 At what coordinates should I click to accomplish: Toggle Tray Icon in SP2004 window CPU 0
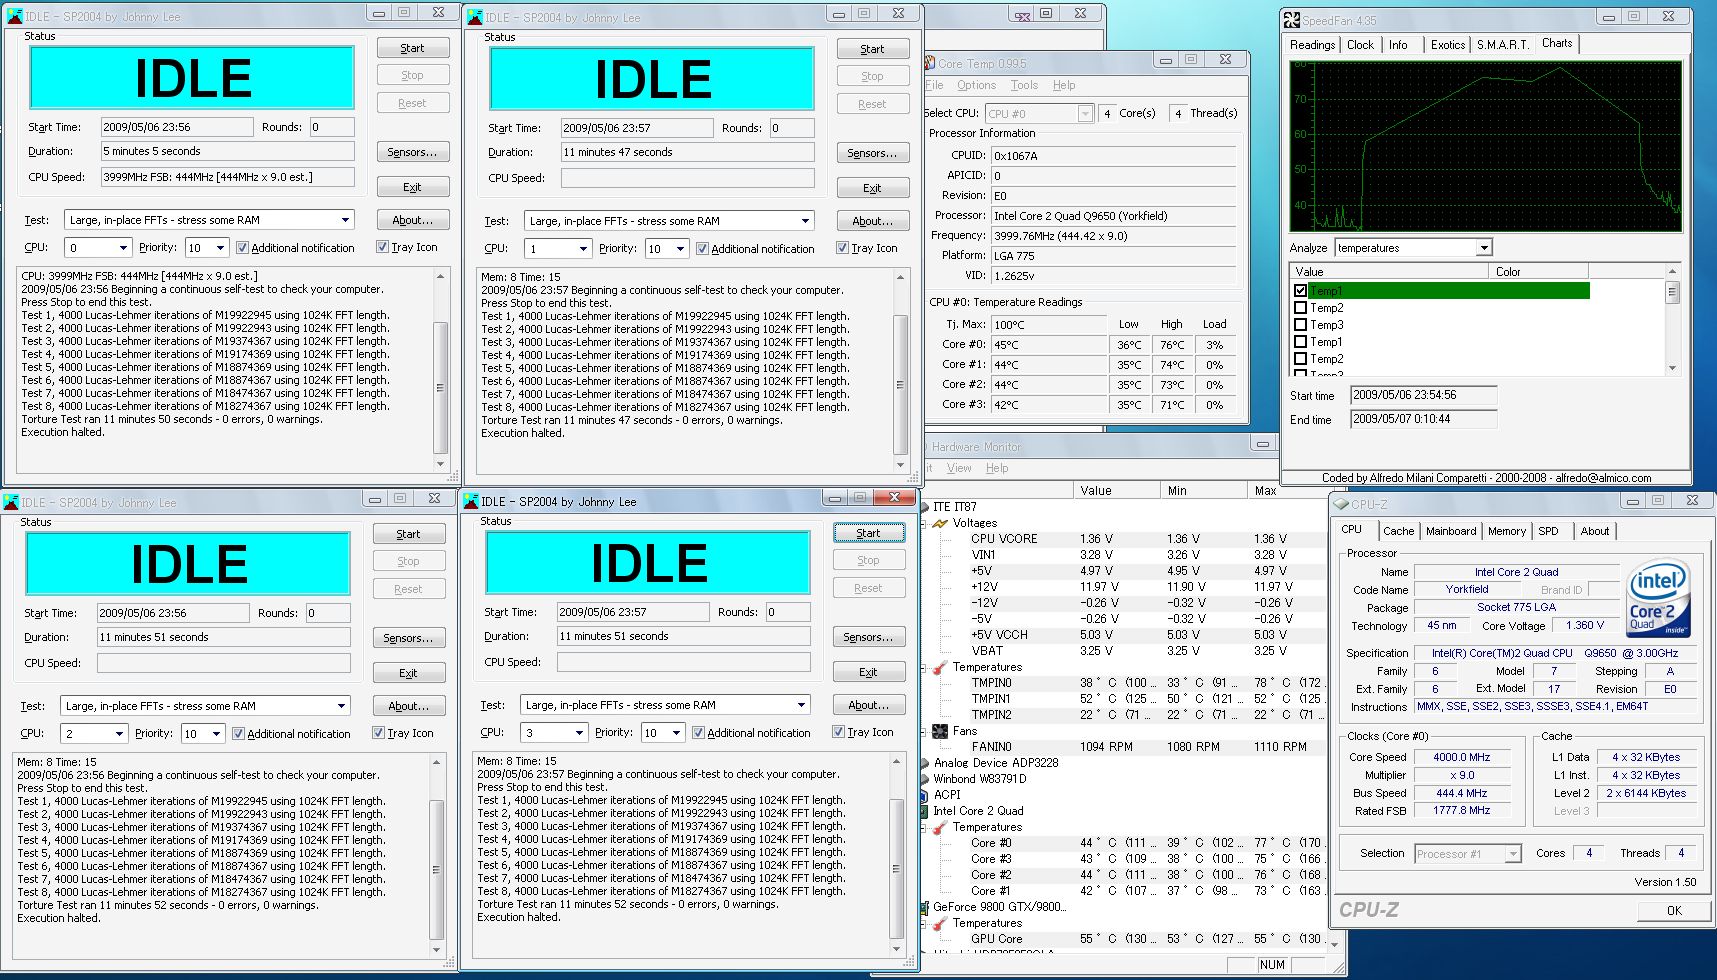click(x=382, y=247)
